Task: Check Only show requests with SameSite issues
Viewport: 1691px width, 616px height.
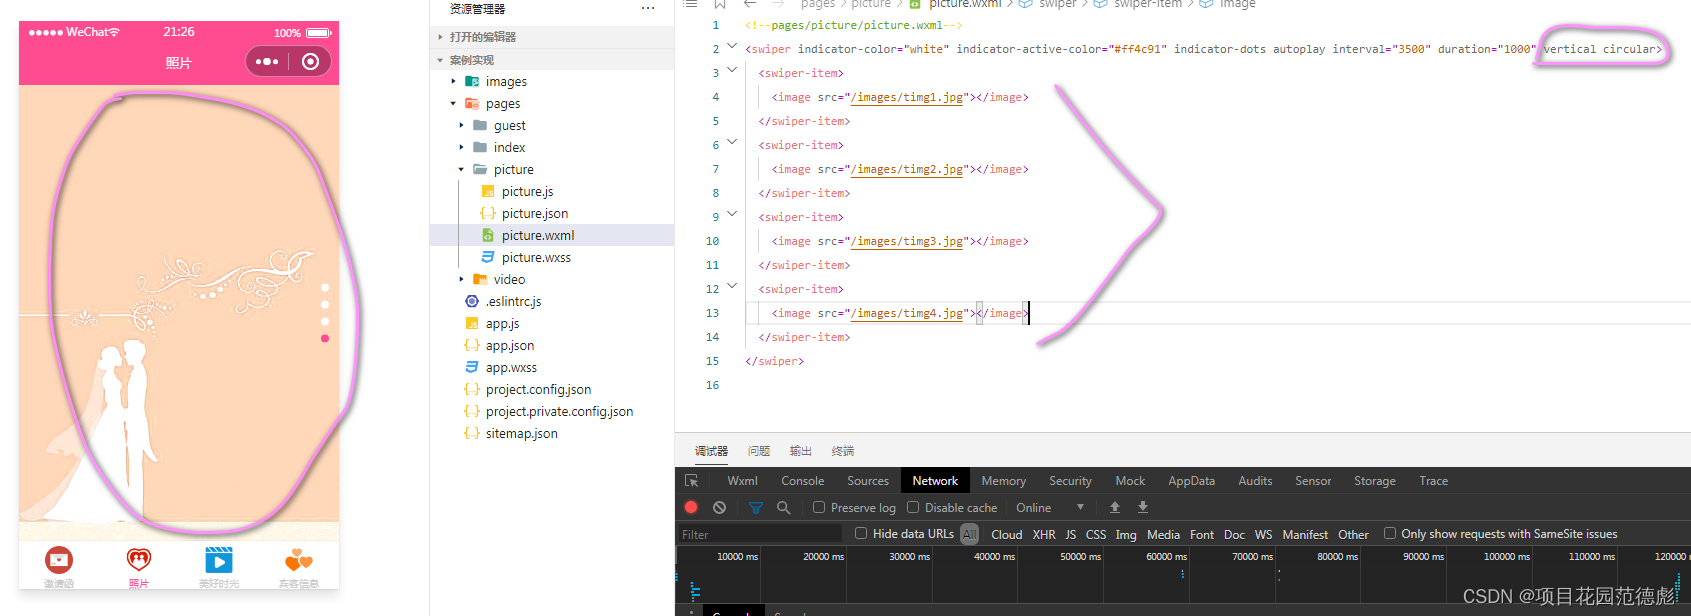Action: point(1390,533)
